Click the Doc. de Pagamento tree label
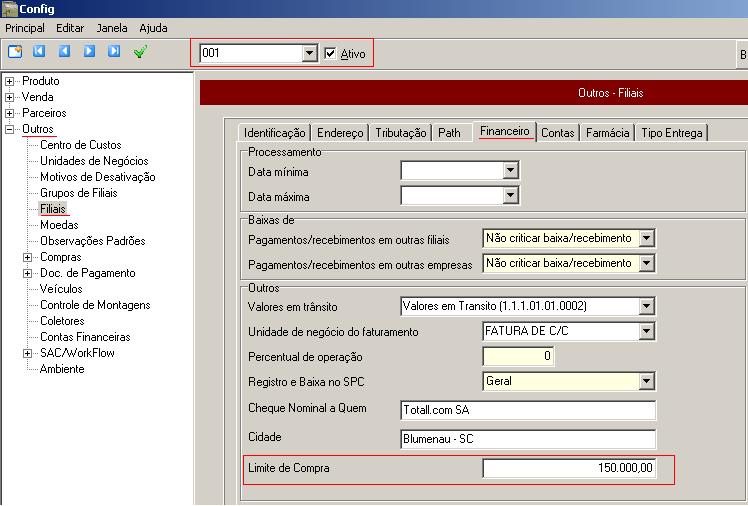This screenshot has height=506, width=748. [88, 273]
